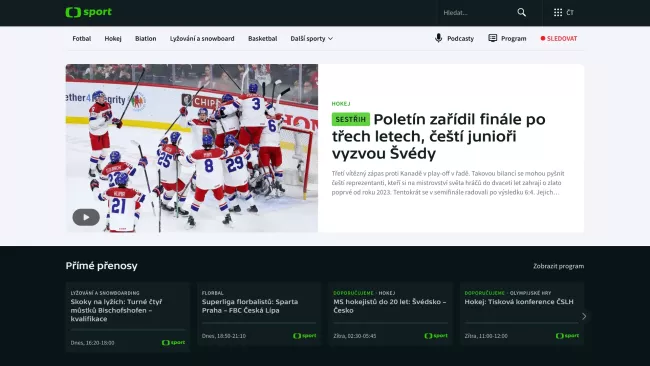Read article summary about Třetí vítězný zápas
Viewport: 650px width, 366px height.
click(x=448, y=183)
